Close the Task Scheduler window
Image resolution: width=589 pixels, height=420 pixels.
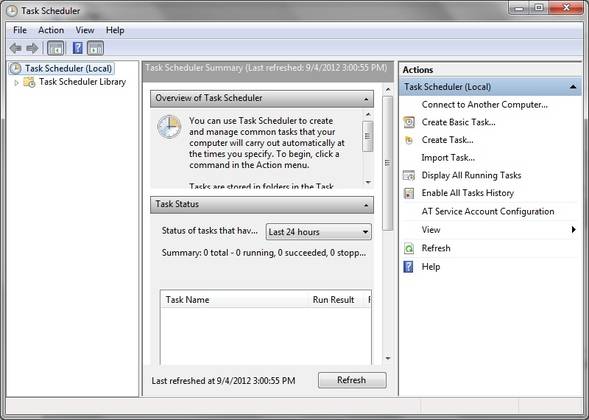tap(566, 8)
